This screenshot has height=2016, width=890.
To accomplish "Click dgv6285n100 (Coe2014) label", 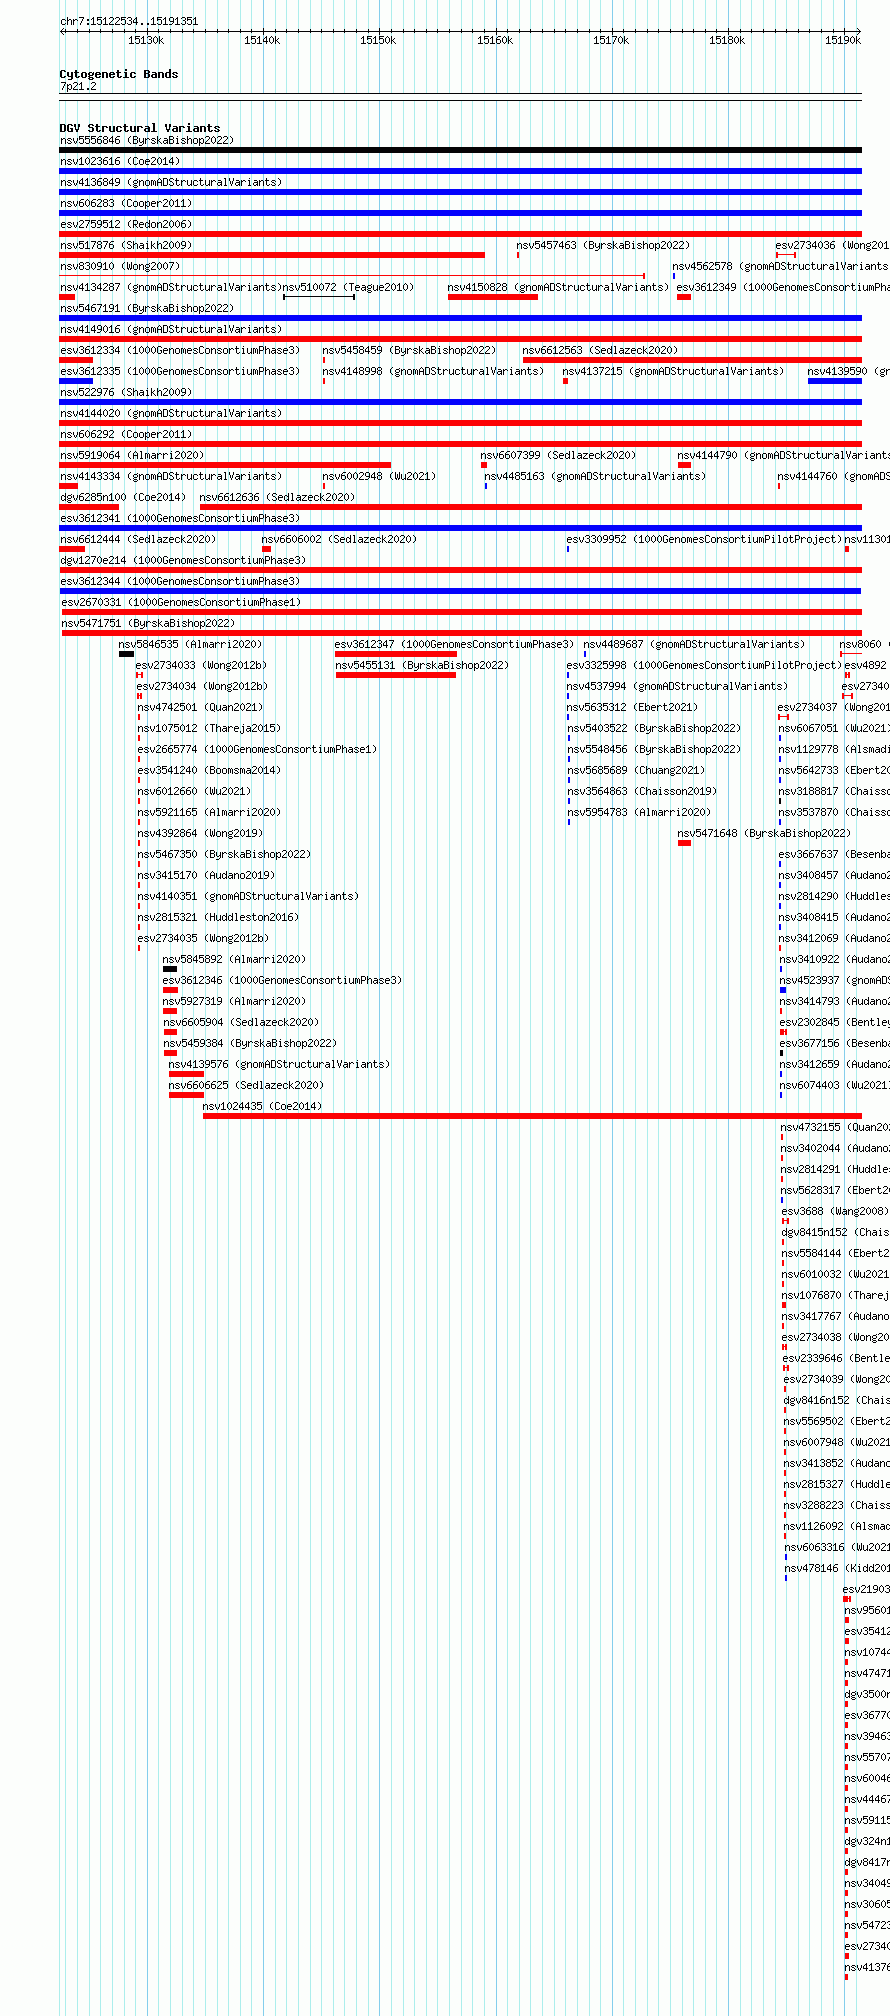I will click(123, 497).
